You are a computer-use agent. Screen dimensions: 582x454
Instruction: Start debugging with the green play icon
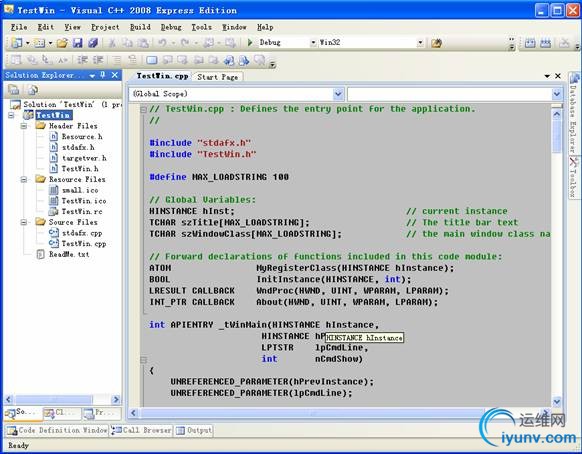250,43
